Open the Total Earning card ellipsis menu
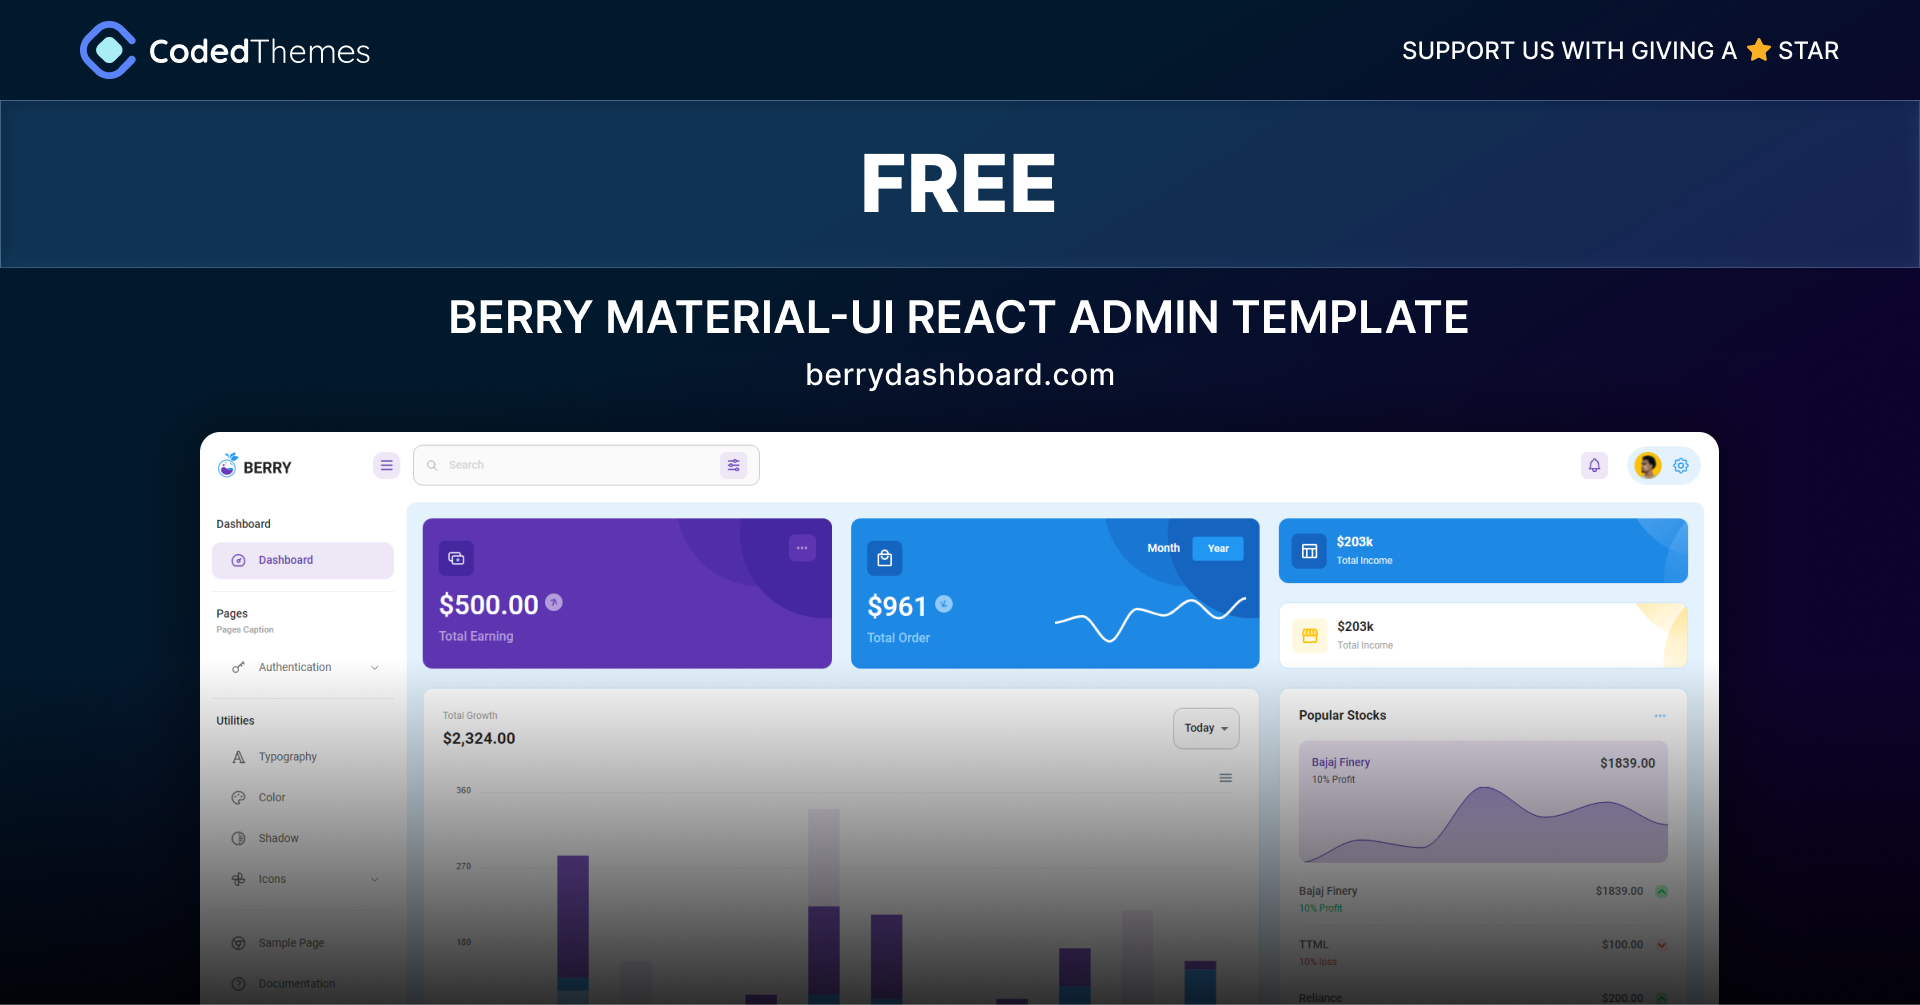 point(802,548)
